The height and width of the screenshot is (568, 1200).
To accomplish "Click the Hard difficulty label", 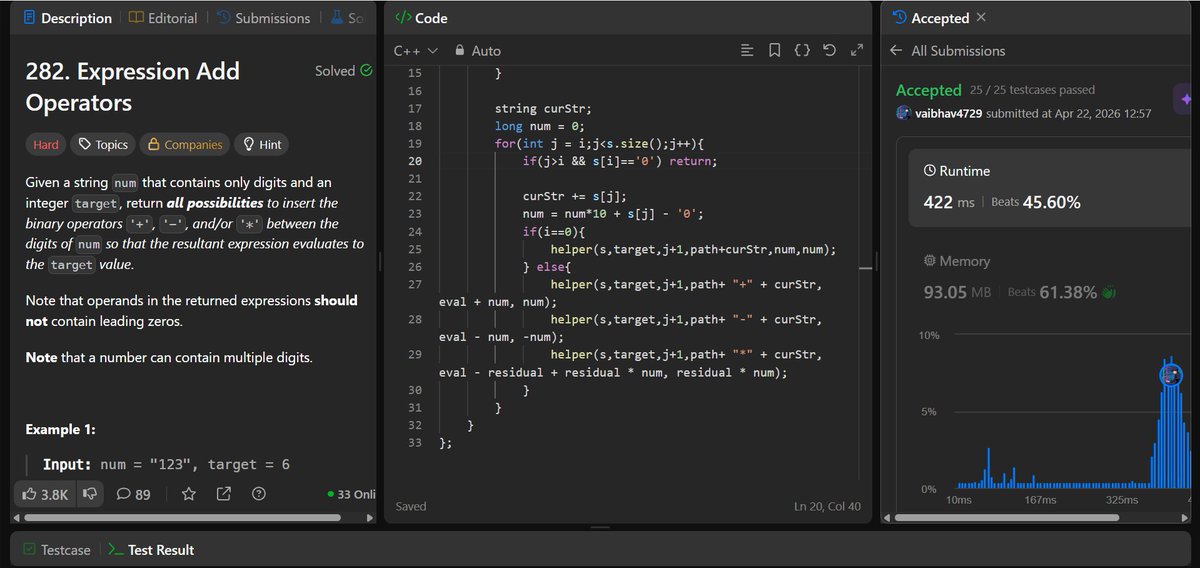I will pyautogui.click(x=46, y=145).
